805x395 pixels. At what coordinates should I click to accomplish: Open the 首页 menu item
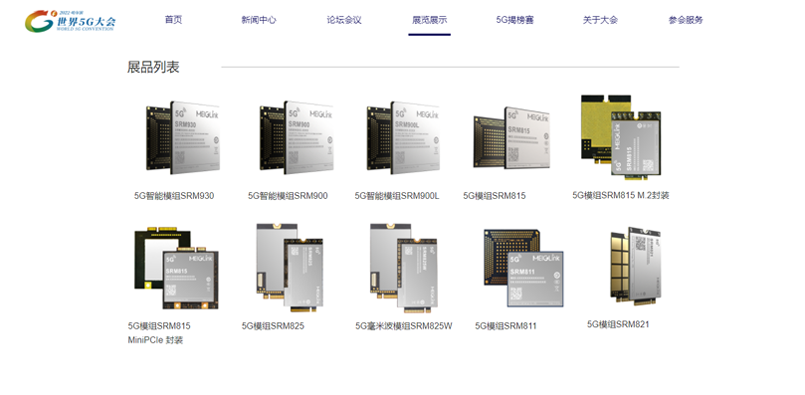pos(174,20)
